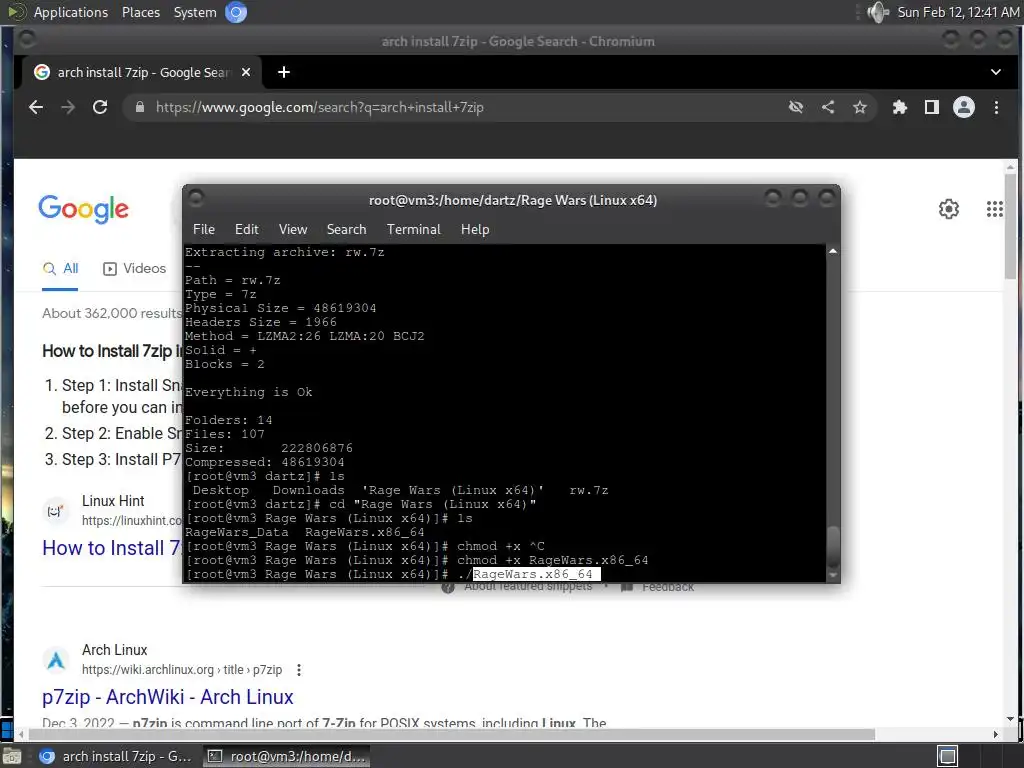Click the Chromium address bar URL
The image size is (1024, 768).
319,107
